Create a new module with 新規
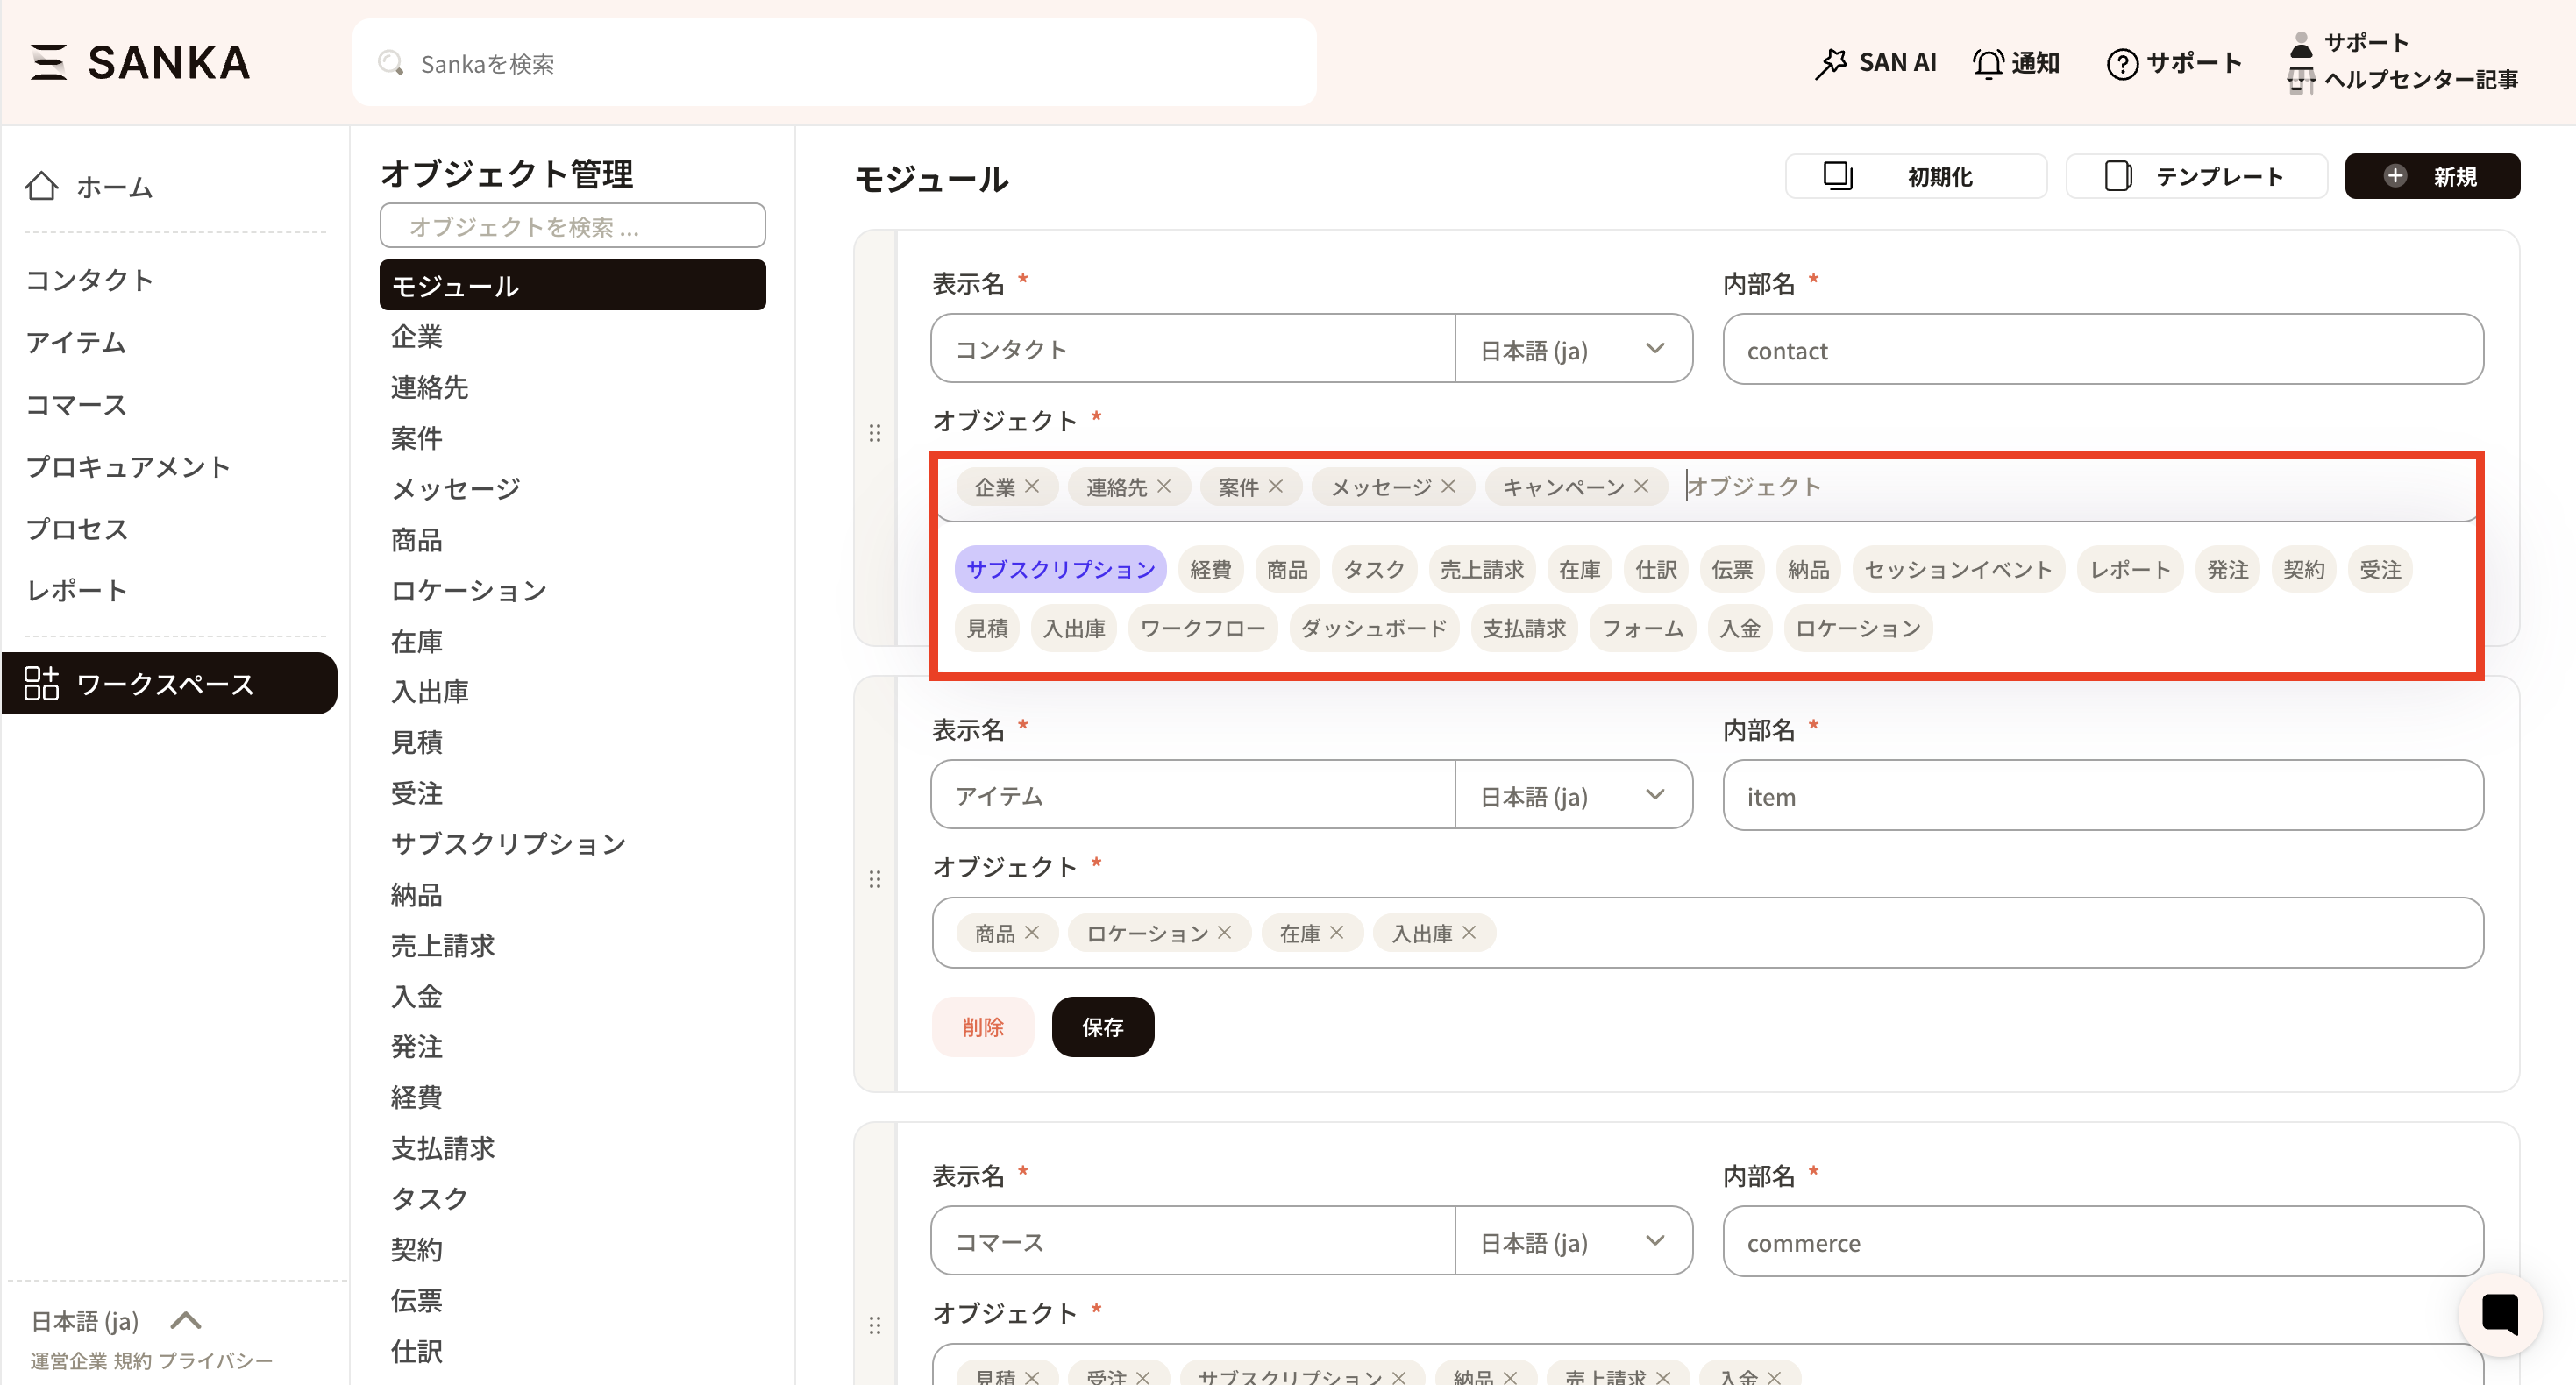The height and width of the screenshot is (1385, 2576). (2432, 176)
